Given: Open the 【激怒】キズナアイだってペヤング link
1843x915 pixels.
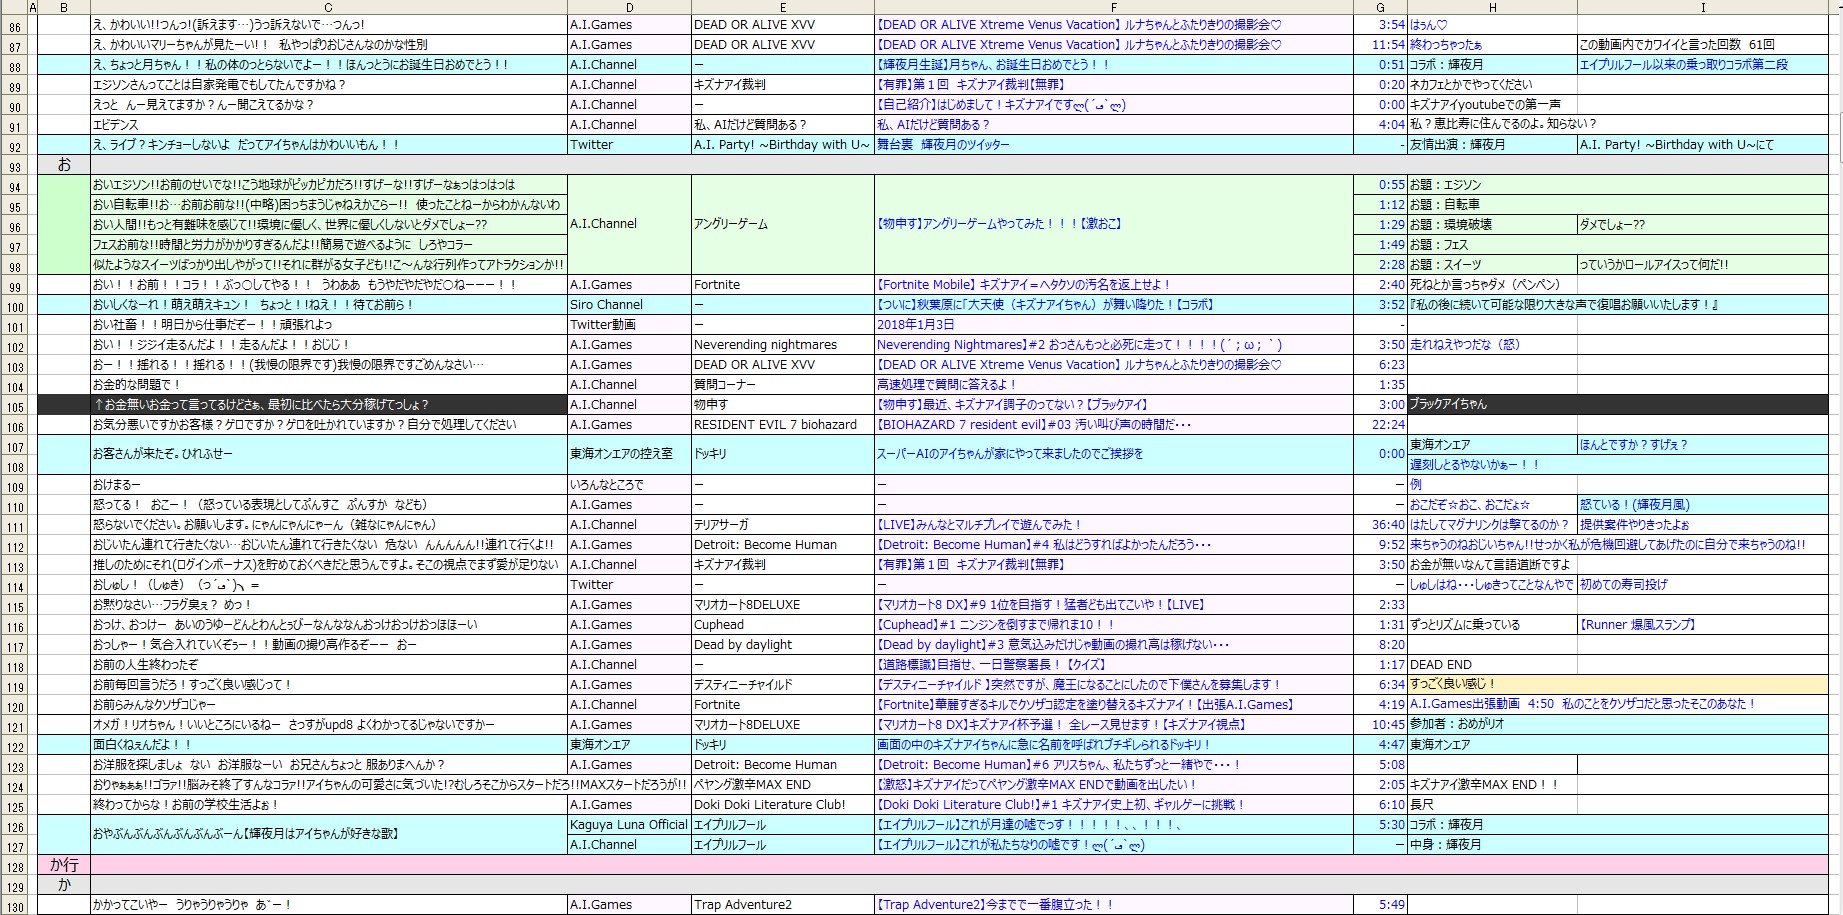Looking at the screenshot, I should point(1036,785).
